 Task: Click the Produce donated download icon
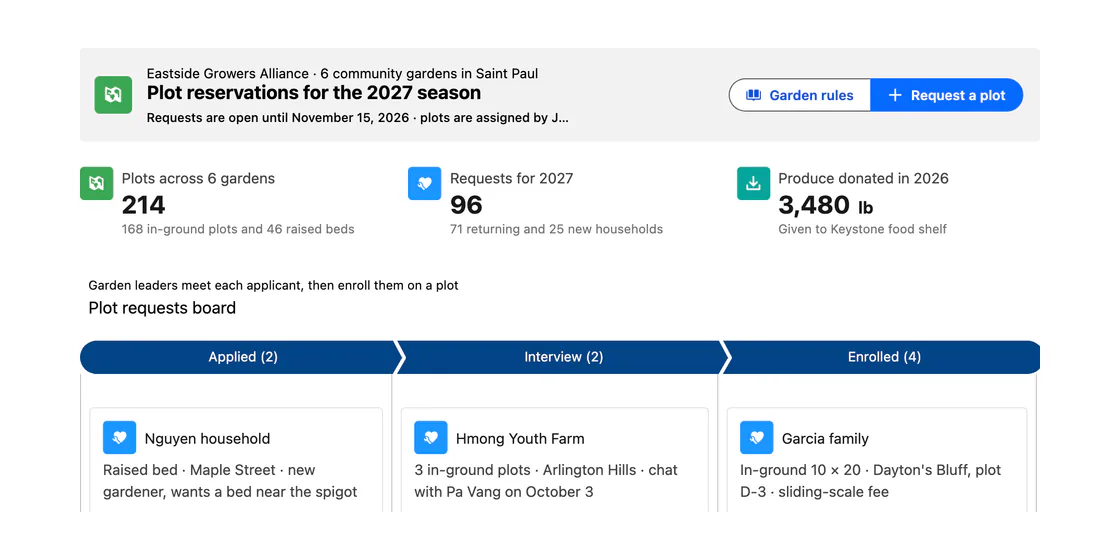tap(754, 184)
